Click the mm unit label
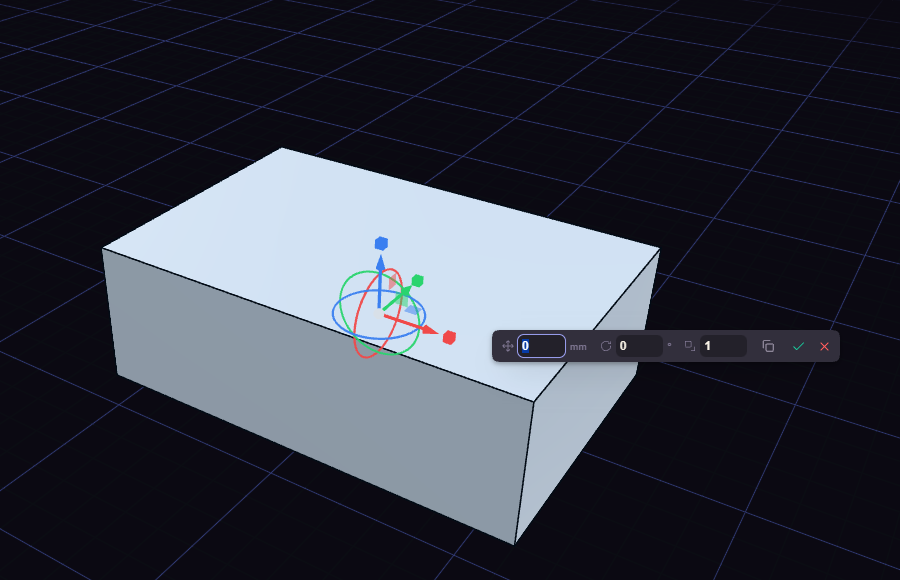The width and height of the screenshot is (900, 580). 578,347
